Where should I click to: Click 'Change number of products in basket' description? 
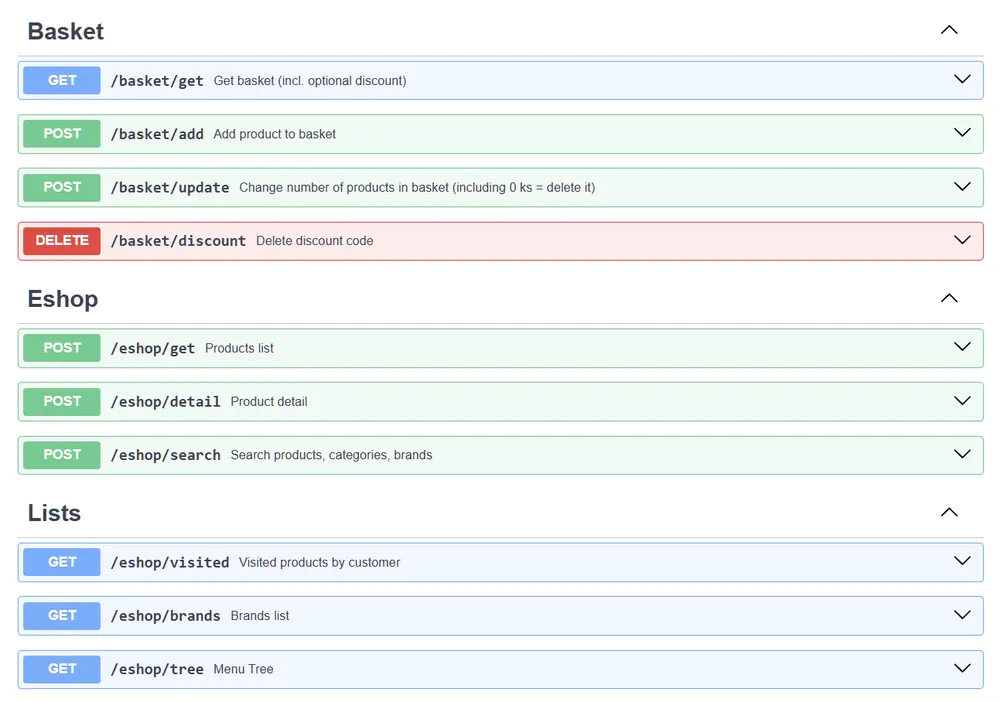click(344, 188)
